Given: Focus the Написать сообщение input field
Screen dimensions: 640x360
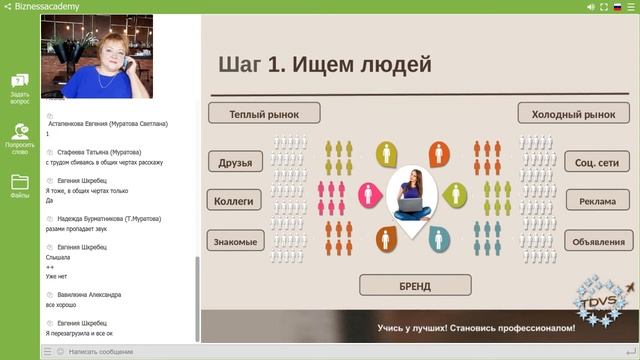Looking at the screenshot, I should 343,351.
